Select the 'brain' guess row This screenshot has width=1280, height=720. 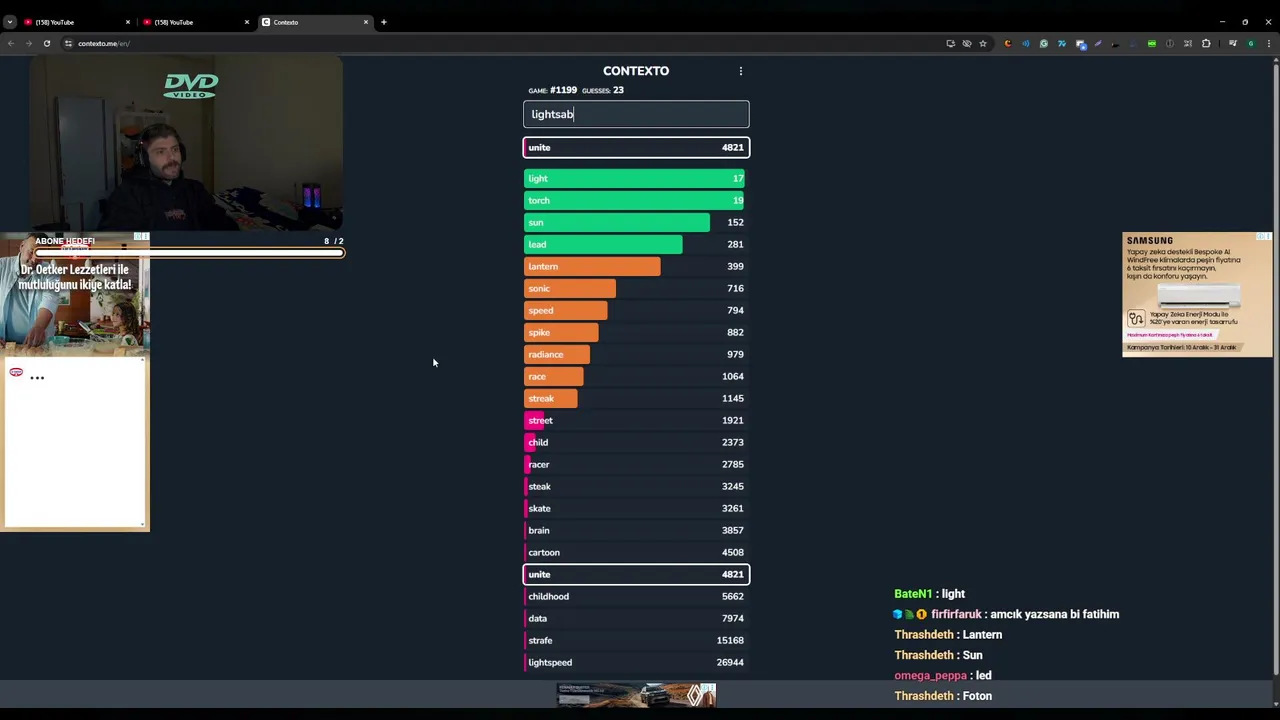[636, 530]
